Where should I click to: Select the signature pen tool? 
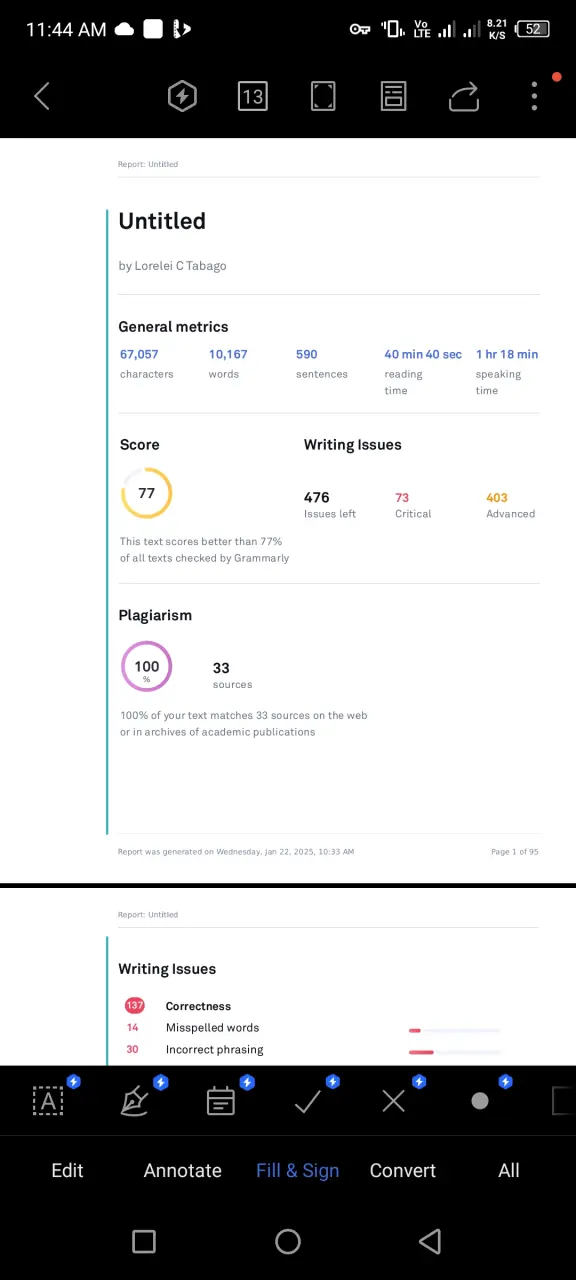tap(134, 1101)
